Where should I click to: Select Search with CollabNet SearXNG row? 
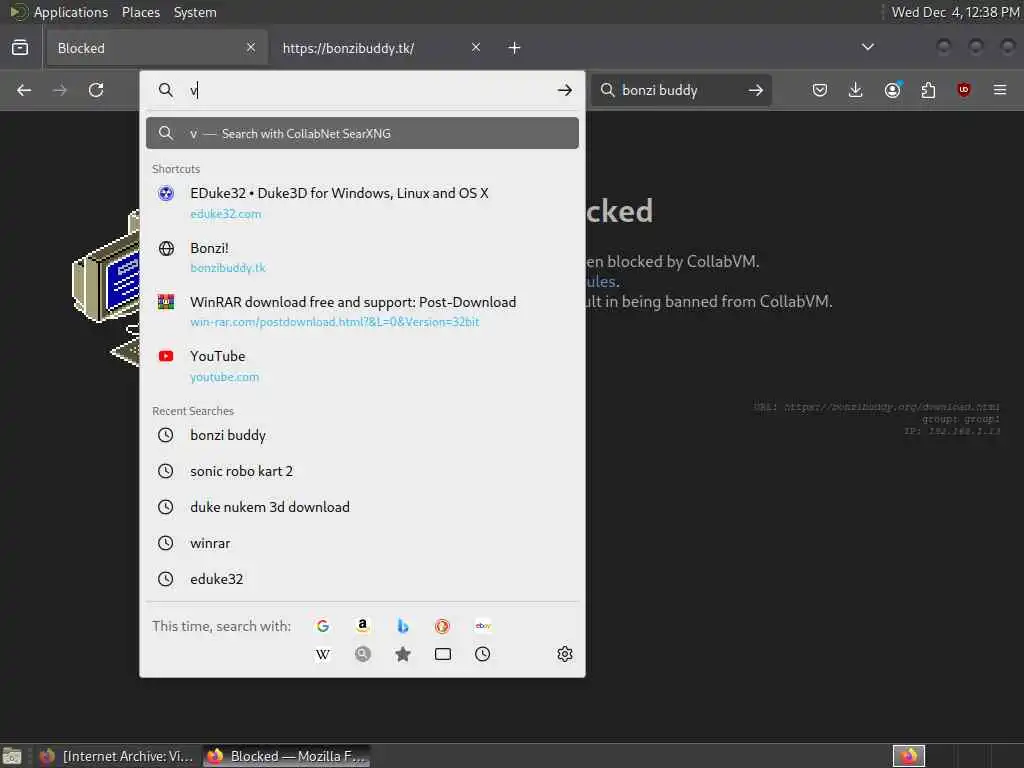click(x=362, y=133)
